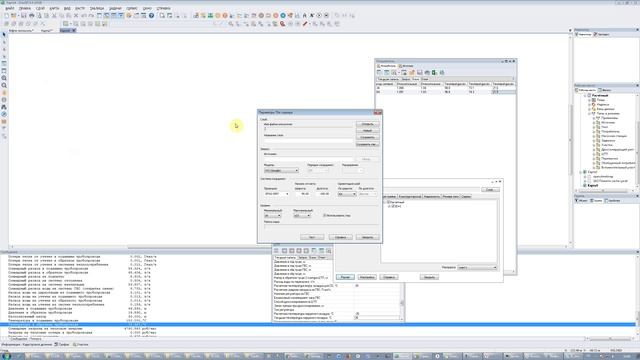The image size is (640, 360).
Task: Click the Широта value field in the dialog
Action: click(303, 194)
